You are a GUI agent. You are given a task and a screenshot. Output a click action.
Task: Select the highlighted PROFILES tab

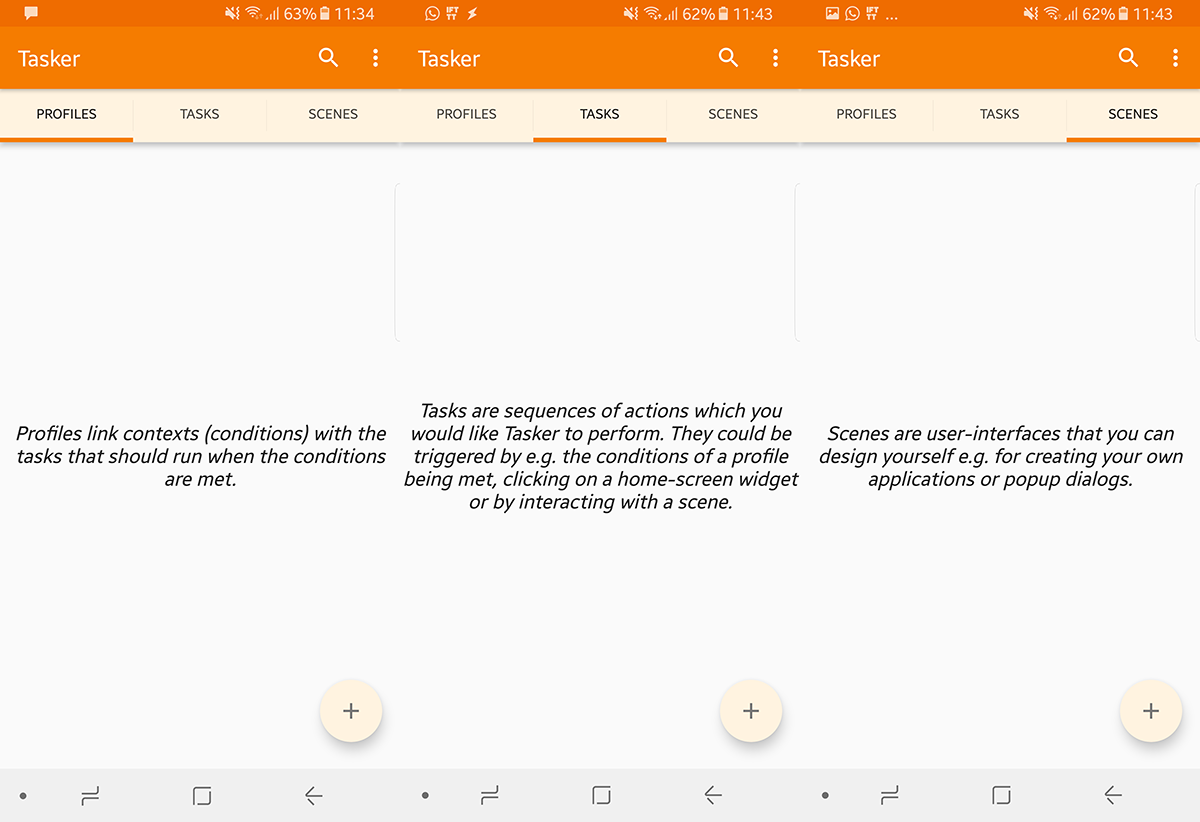pyautogui.click(x=67, y=114)
